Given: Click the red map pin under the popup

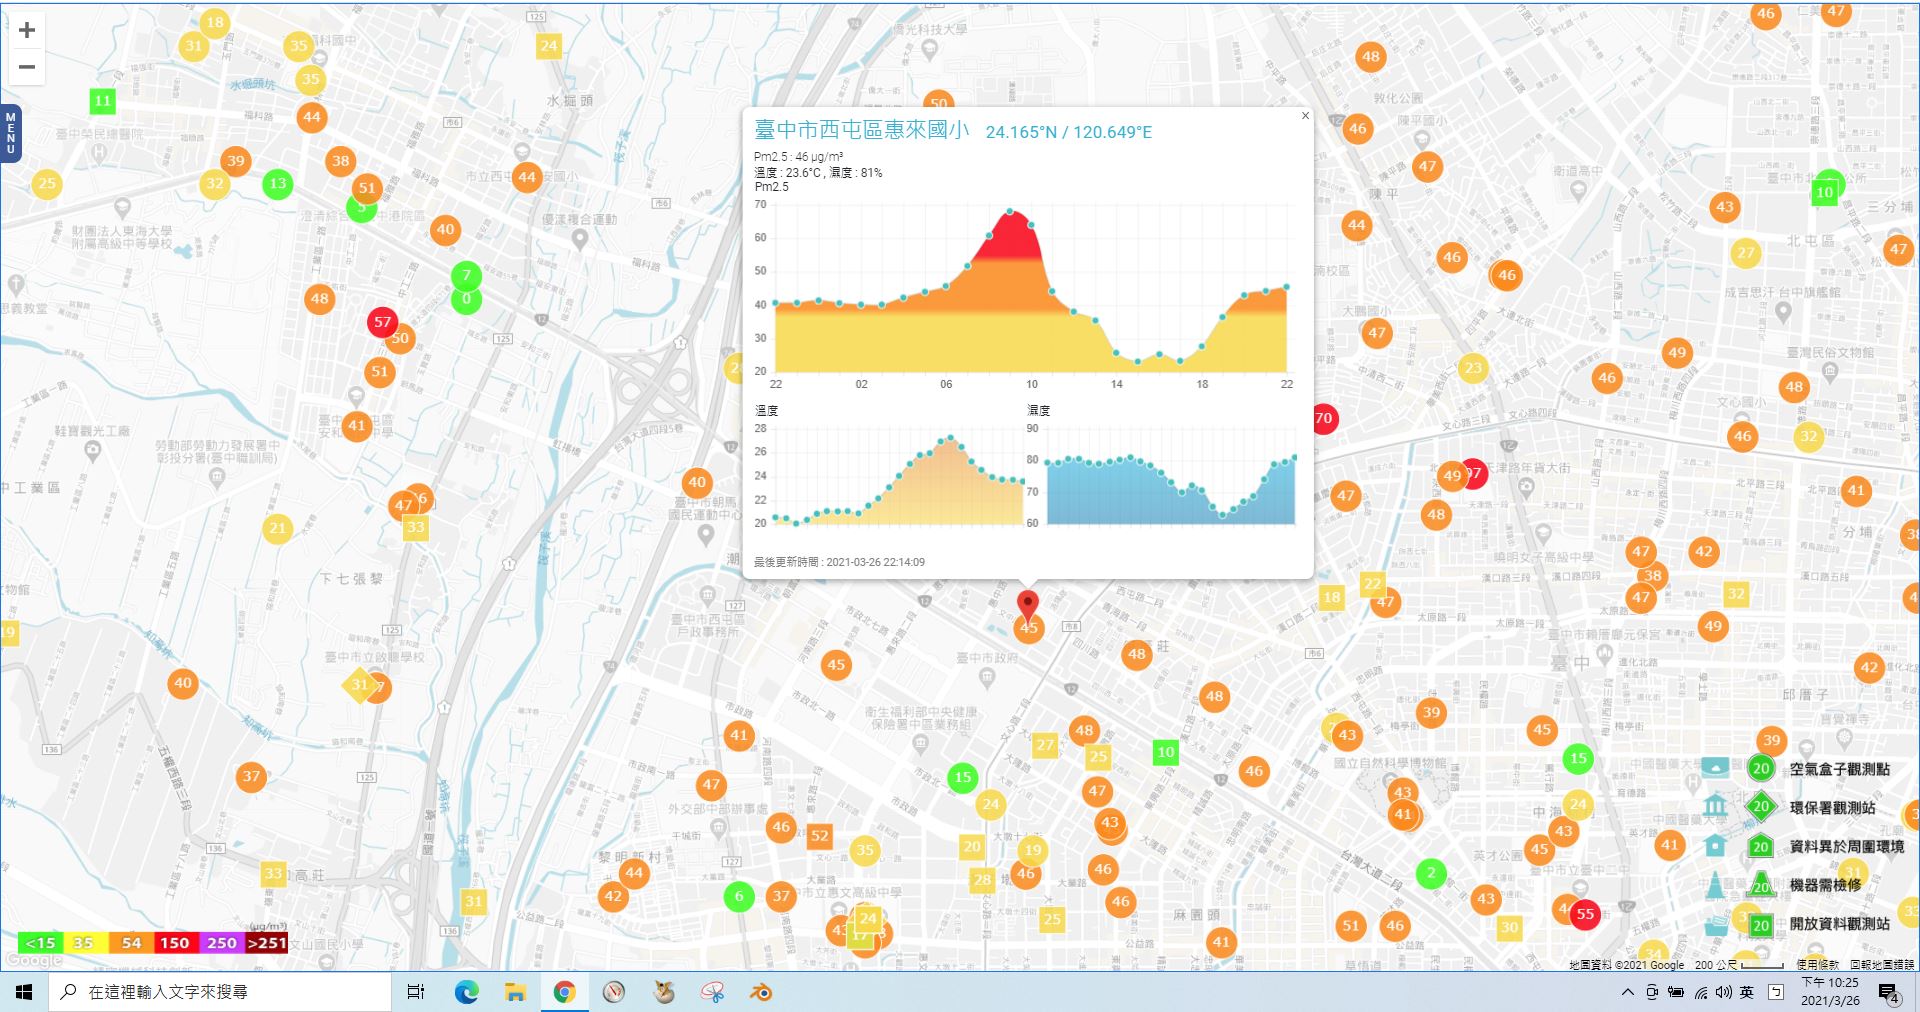Looking at the screenshot, I should pos(1028,606).
